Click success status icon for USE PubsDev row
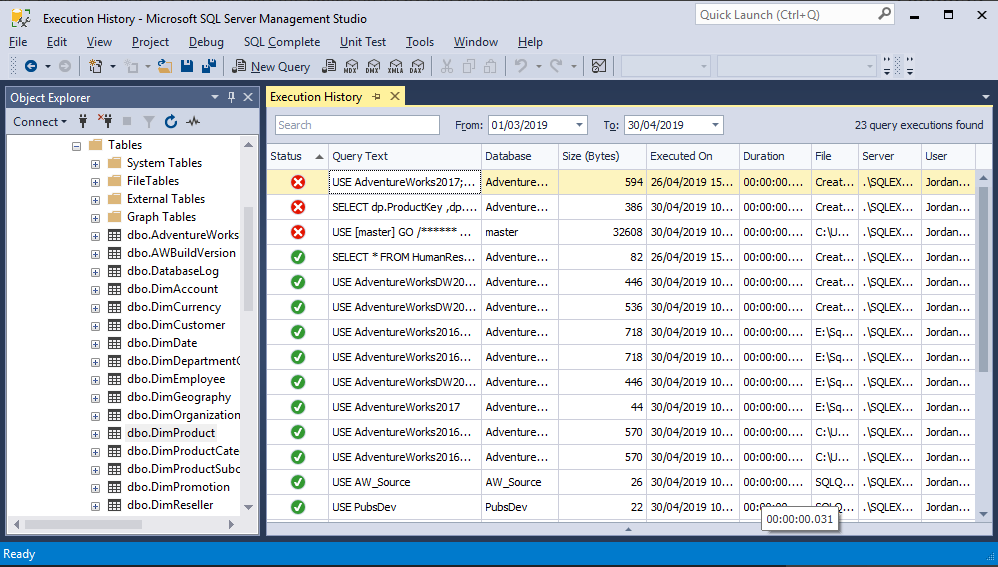This screenshot has width=998, height=567. (297, 507)
